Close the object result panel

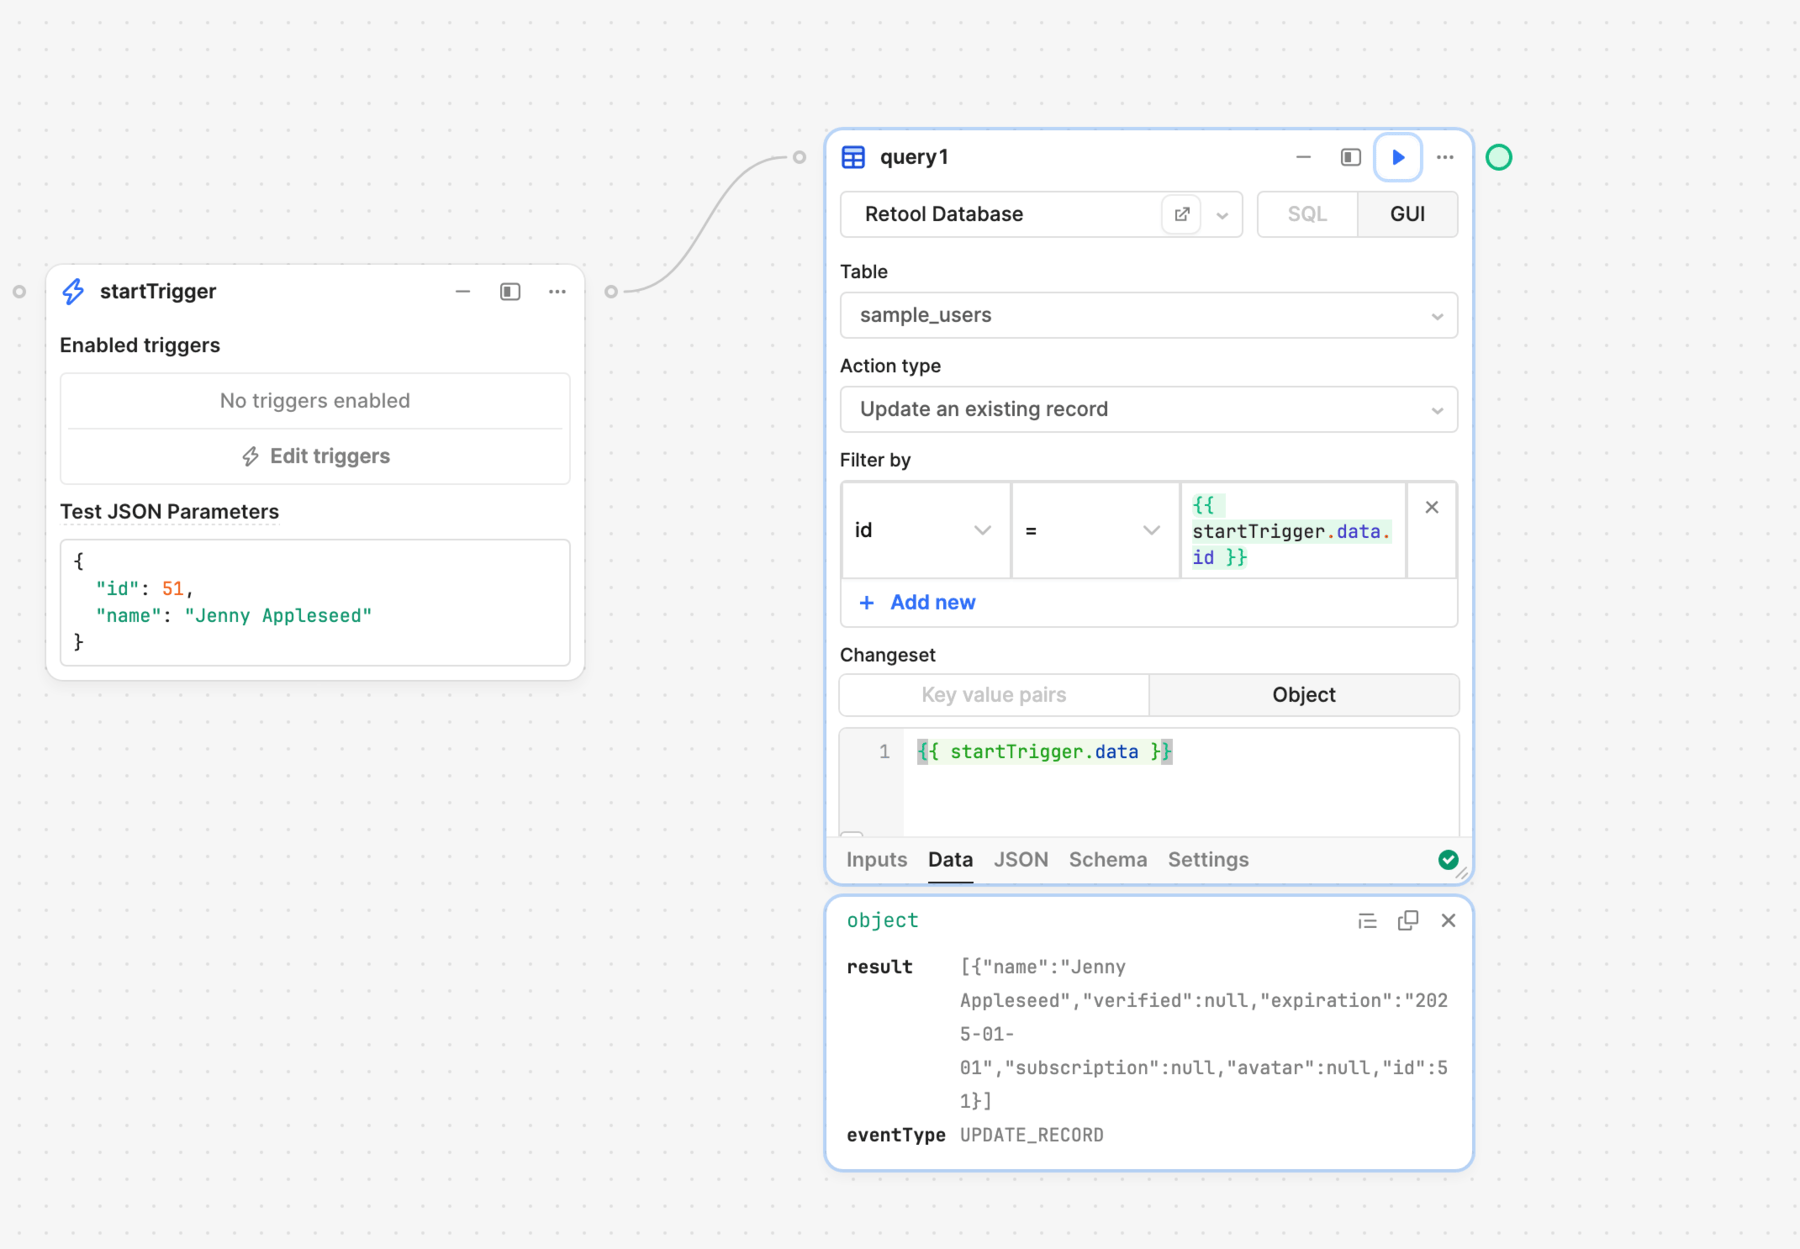point(1448,921)
